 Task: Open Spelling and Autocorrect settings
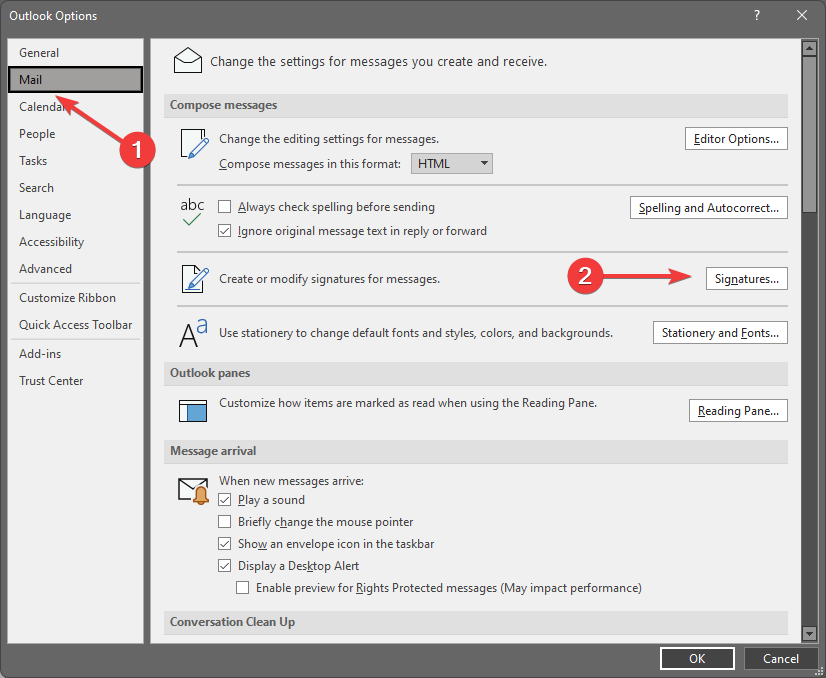click(709, 208)
